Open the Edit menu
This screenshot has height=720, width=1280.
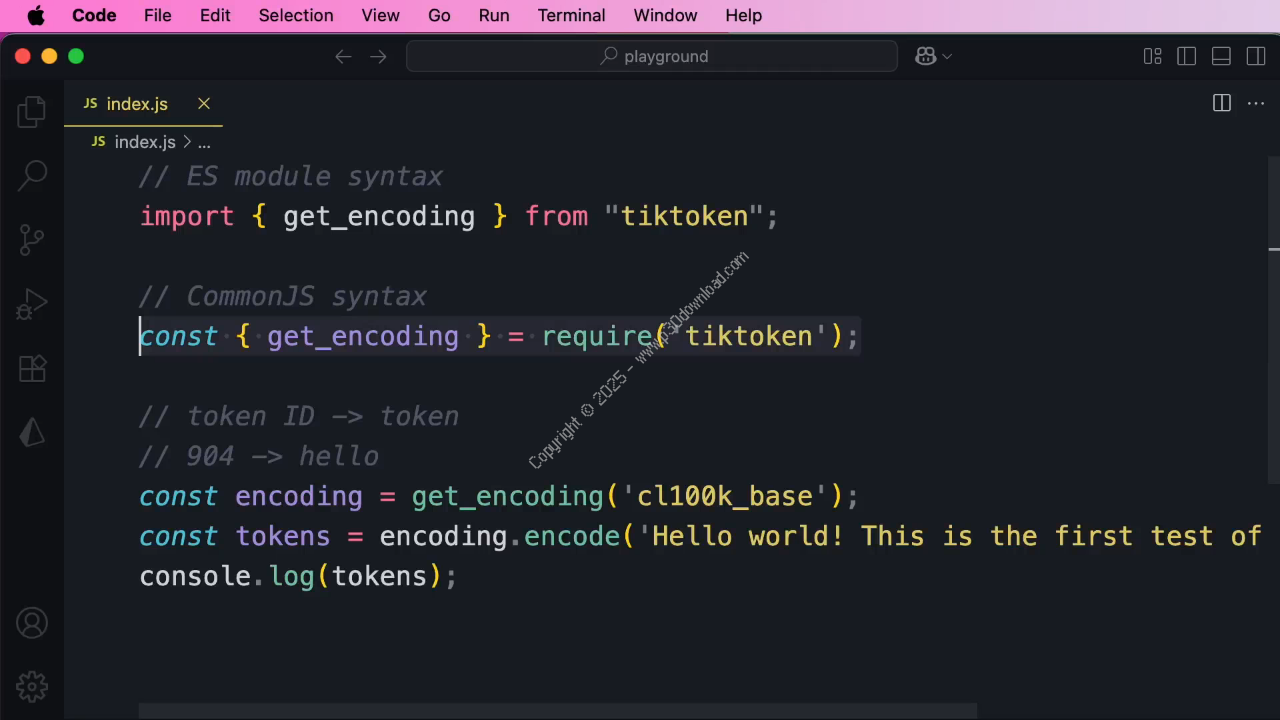(215, 15)
